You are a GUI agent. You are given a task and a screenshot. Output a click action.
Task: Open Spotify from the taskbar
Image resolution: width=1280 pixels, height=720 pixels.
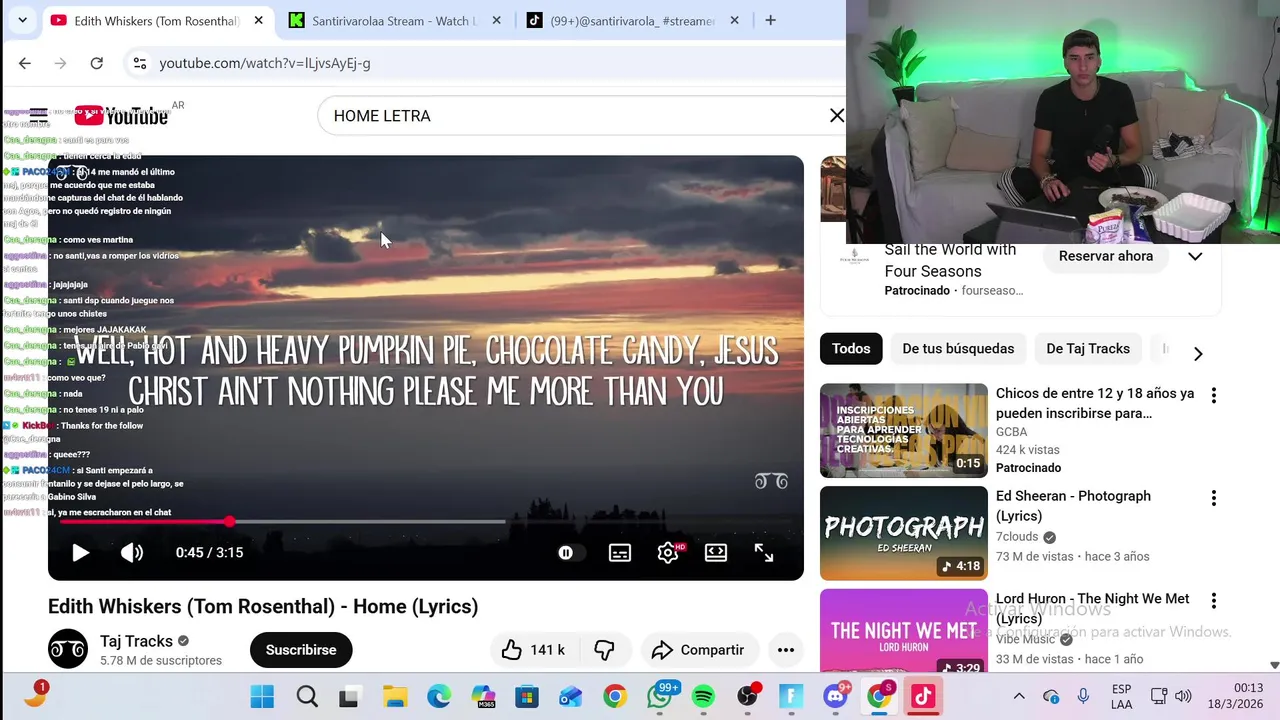click(x=703, y=697)
